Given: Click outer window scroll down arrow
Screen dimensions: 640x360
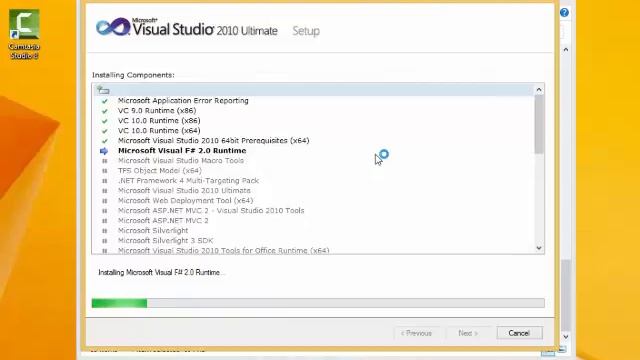Looking at the screenshot, I should (x=566, y=337).
